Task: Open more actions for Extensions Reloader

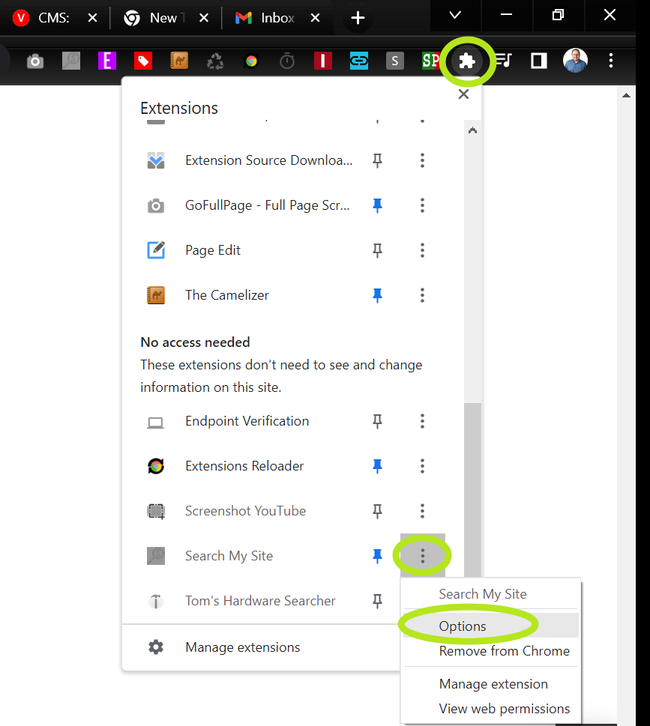Action: 422,466
